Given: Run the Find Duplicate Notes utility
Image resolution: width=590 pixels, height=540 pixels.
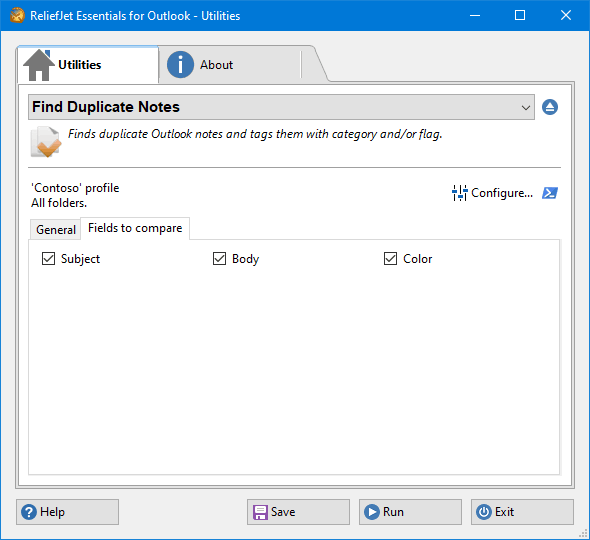Looking at the screenshot, I should click(x=410, y=512).
